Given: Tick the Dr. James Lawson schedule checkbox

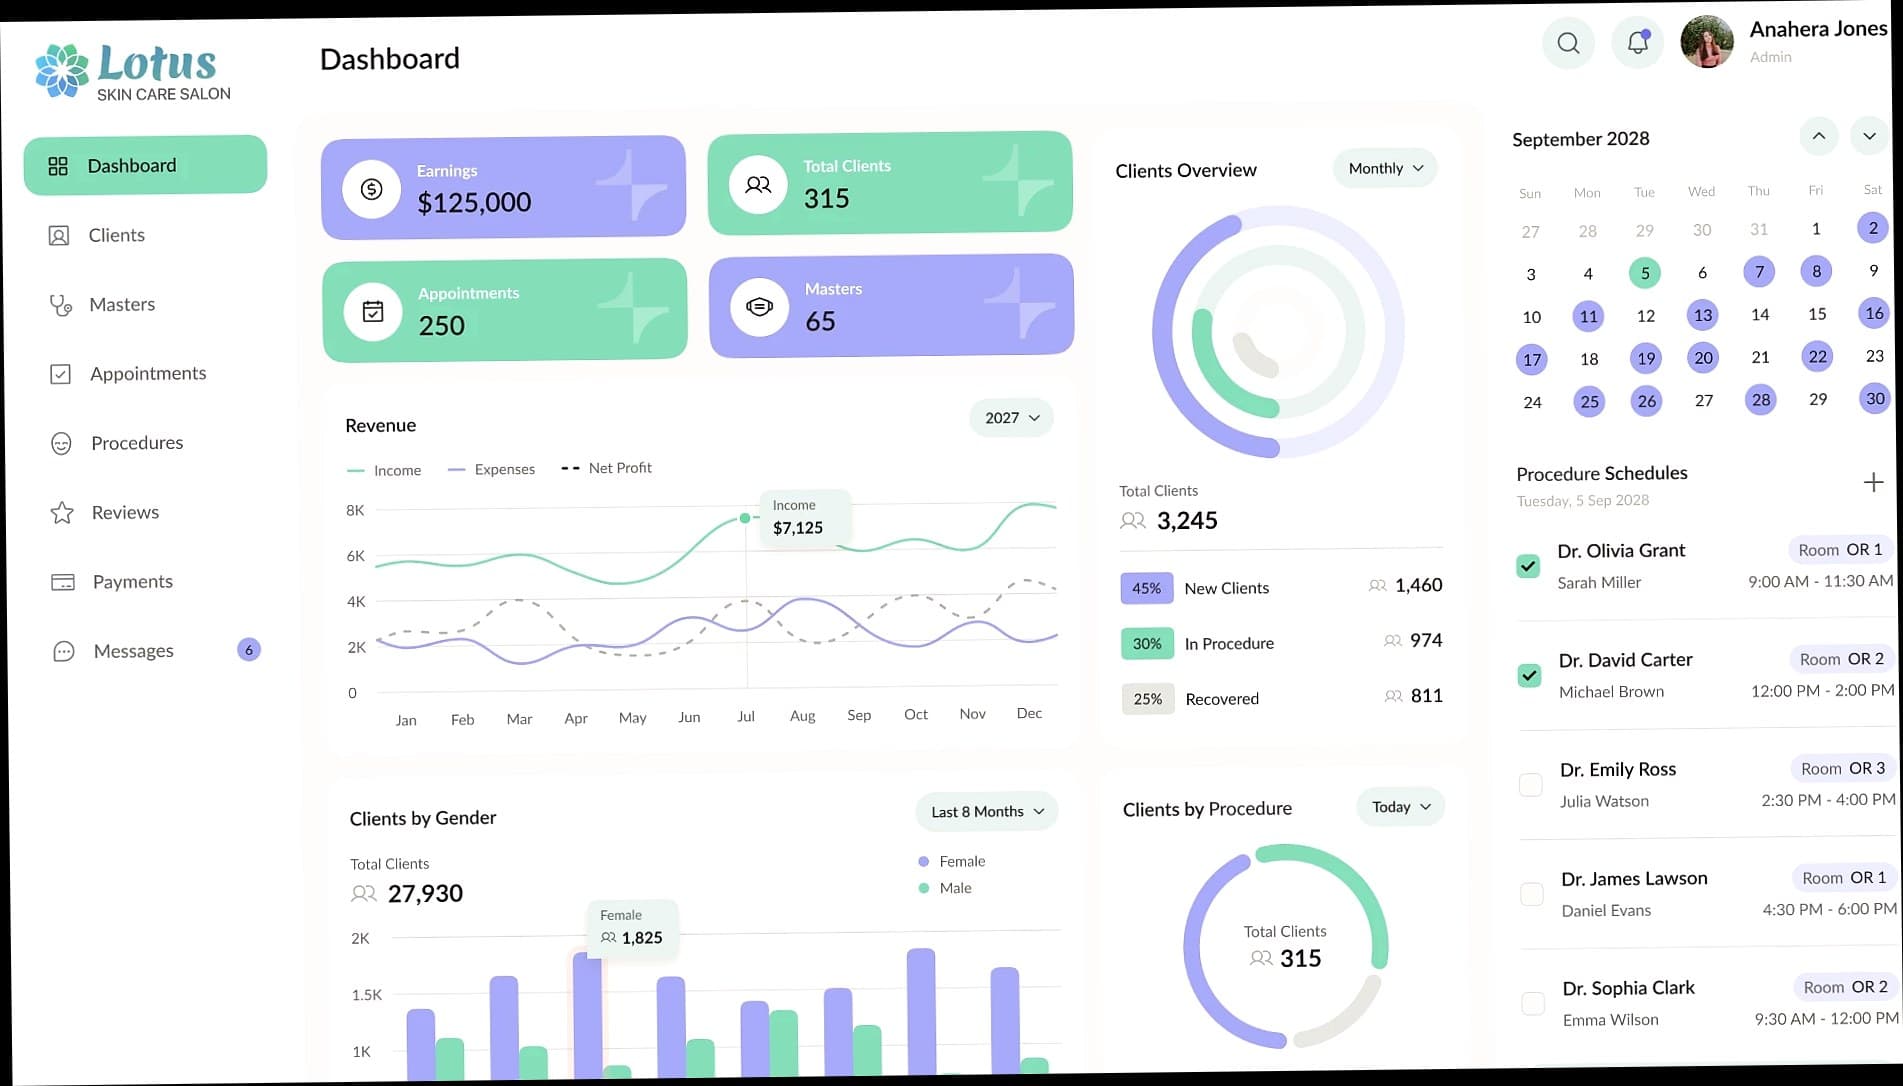Looking at the screenshot, I should point(1531,894).
